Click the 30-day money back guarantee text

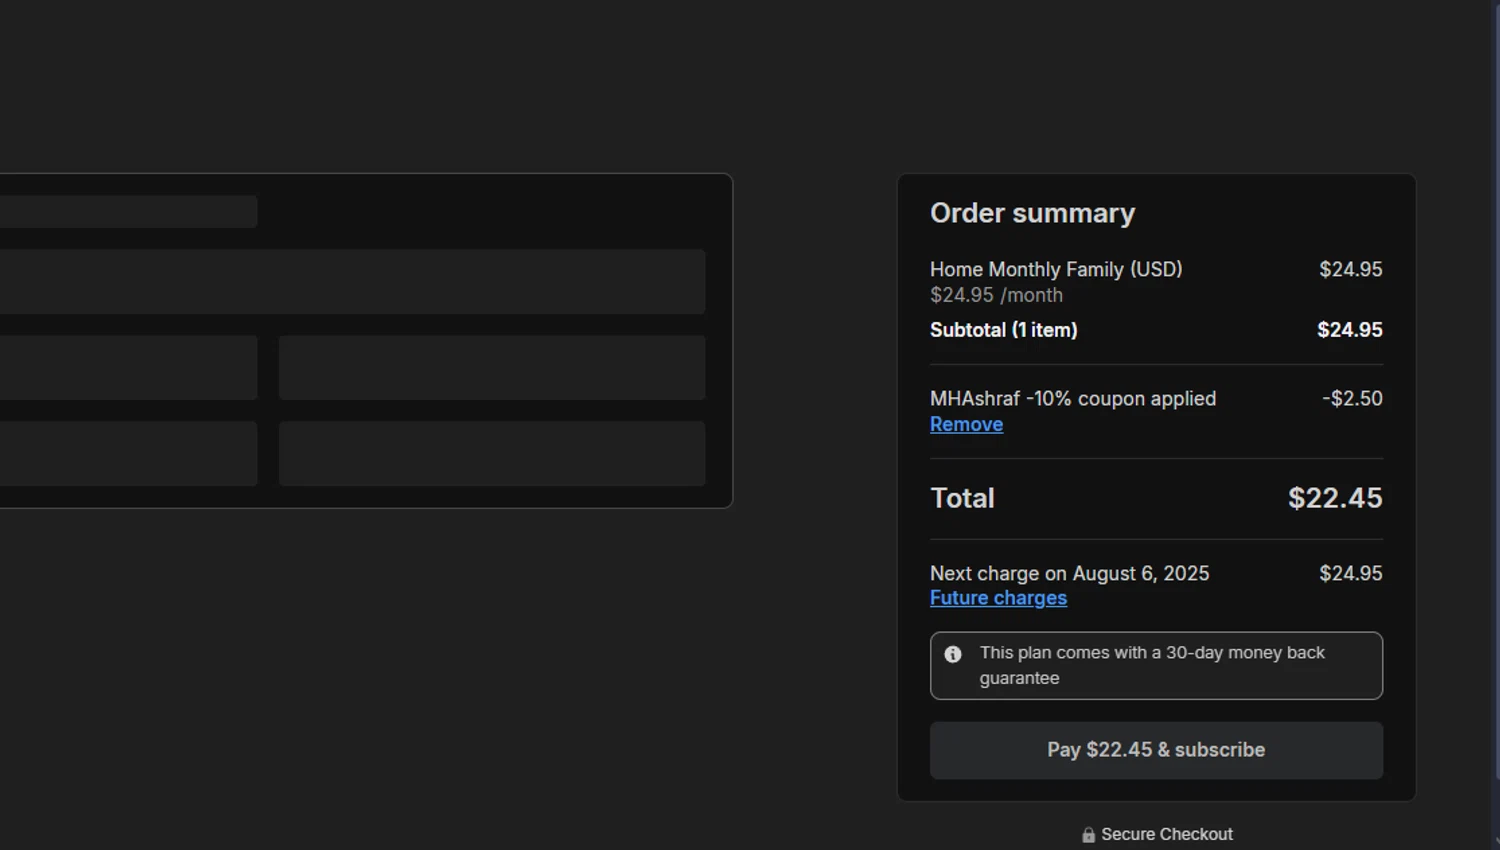point(1152,665)
